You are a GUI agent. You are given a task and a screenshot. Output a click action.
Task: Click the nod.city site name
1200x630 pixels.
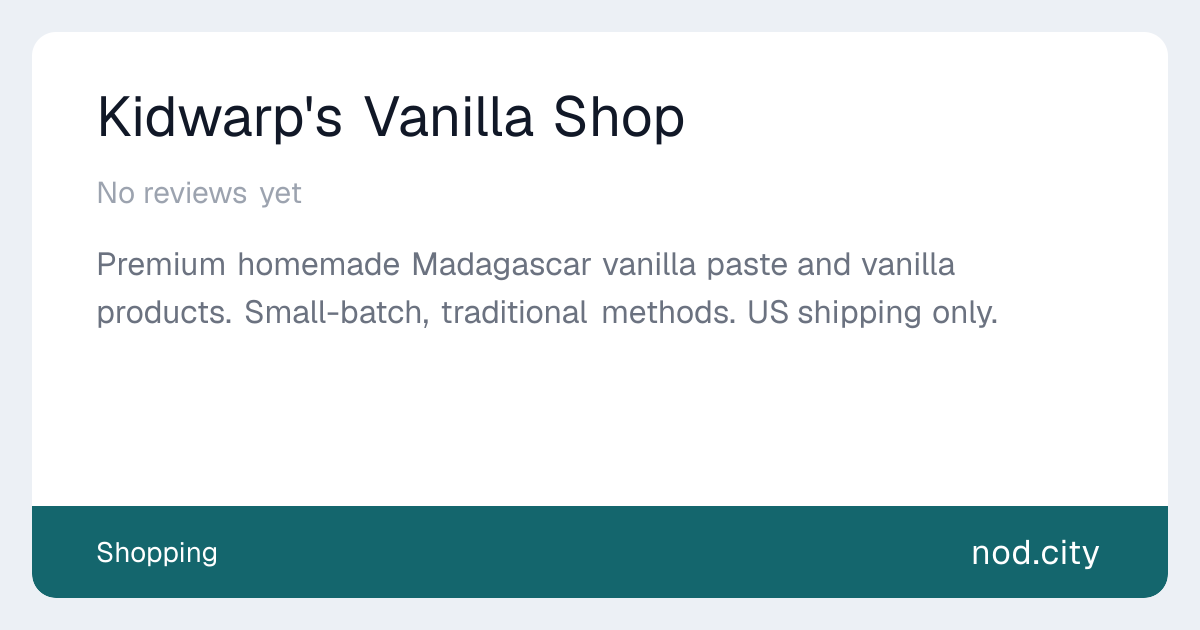[x=1035, y=552]
